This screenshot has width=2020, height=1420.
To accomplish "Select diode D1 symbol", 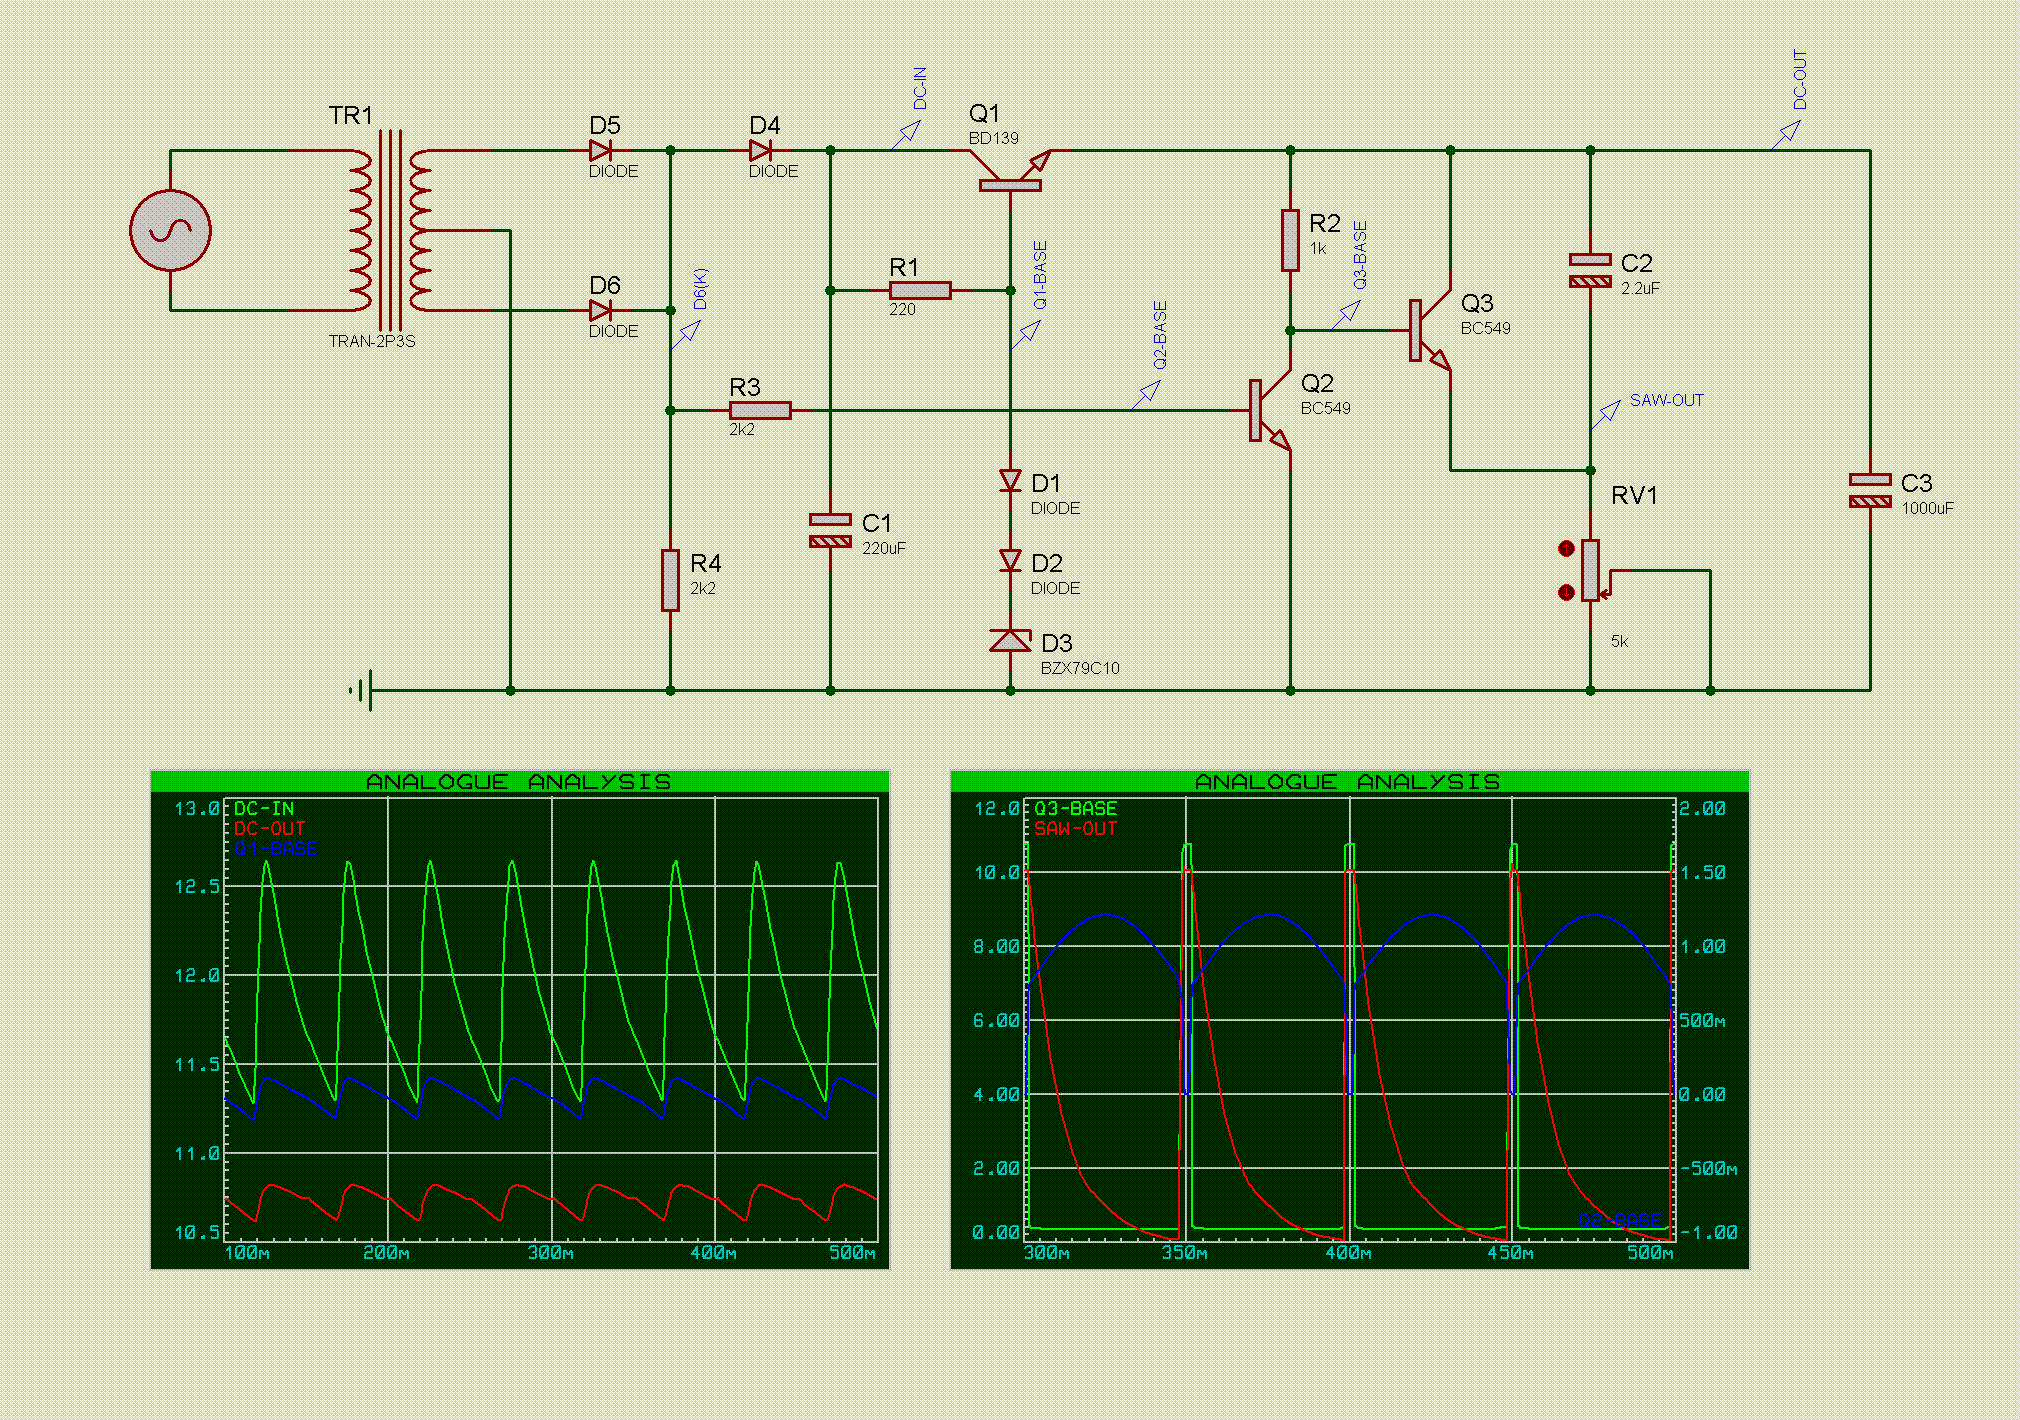I will (1010, 481).
